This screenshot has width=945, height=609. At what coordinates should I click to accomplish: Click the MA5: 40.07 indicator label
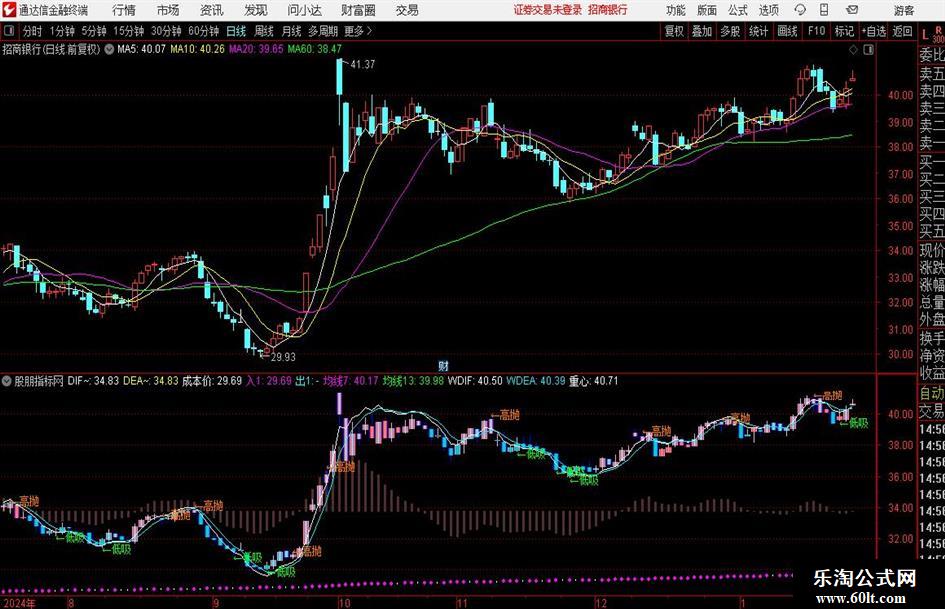[141, 49]
